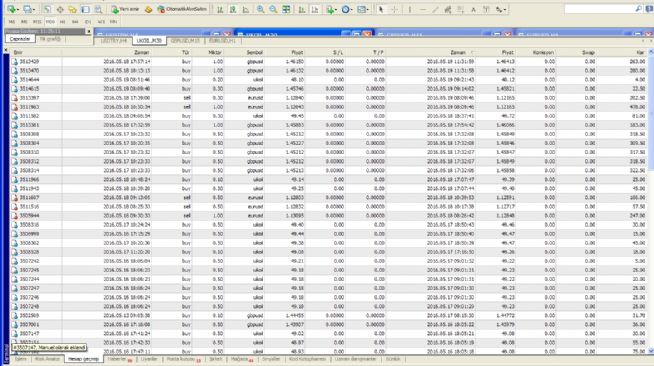Select the trendline tool
The height and width of the screenshot is (366, 654).
click(435, 9)
